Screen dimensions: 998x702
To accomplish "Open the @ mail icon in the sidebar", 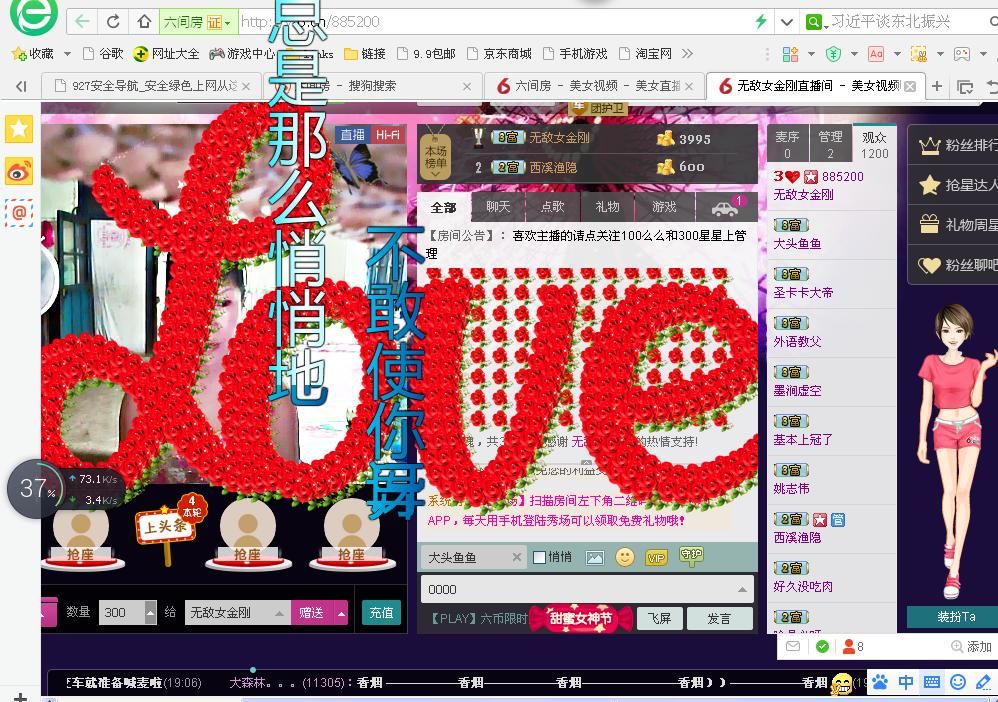I will coord(19,213).
